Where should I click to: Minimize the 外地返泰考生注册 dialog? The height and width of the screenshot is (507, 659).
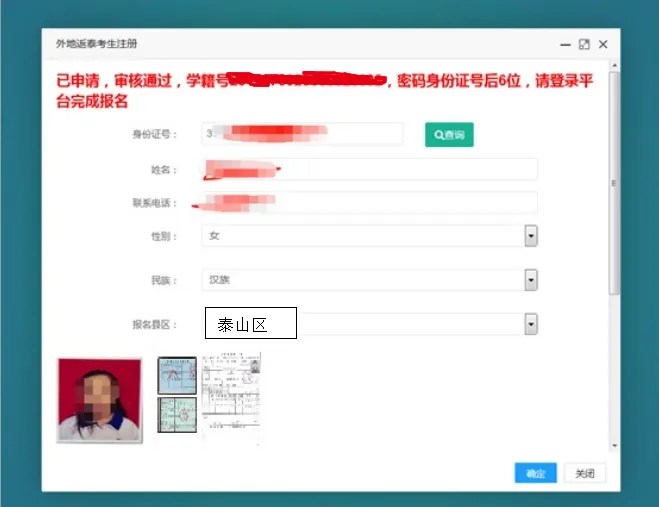click(565, 45)
